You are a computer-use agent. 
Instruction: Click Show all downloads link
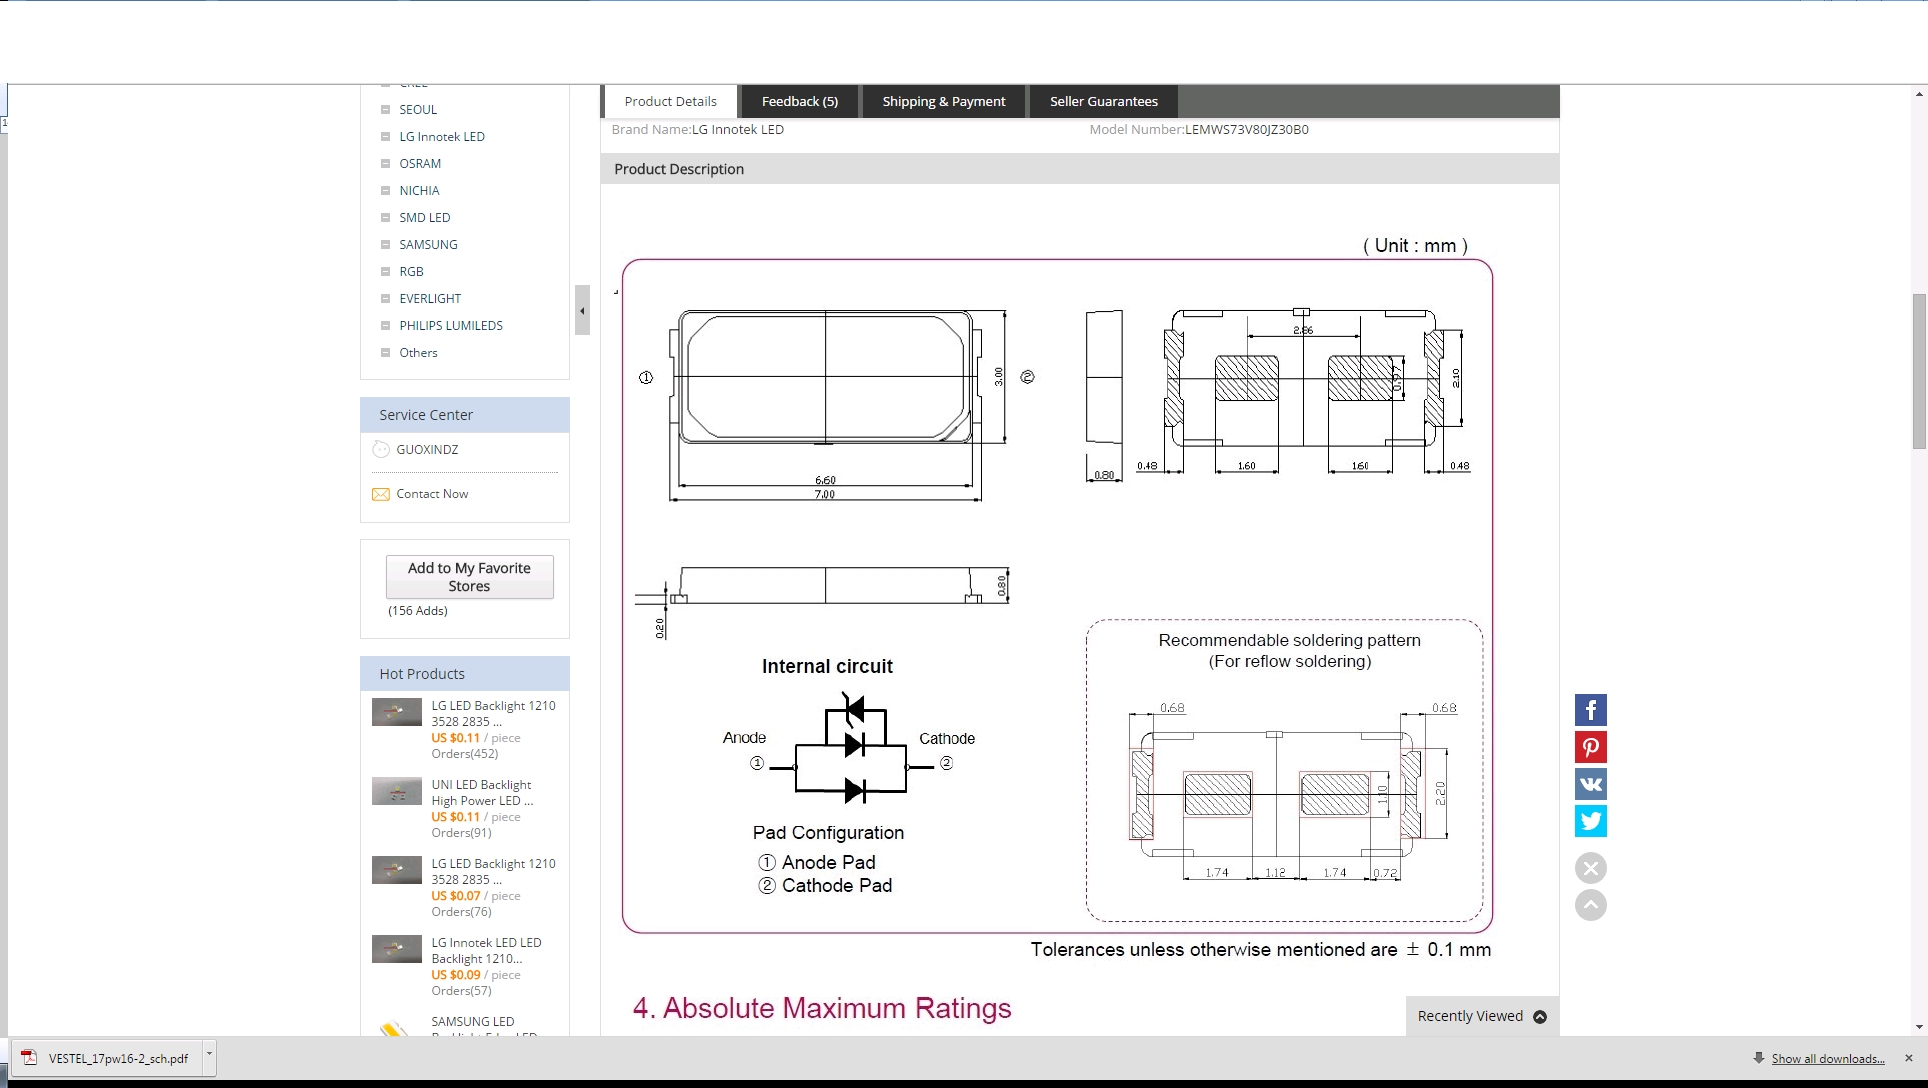[x=1827, y=1058]
